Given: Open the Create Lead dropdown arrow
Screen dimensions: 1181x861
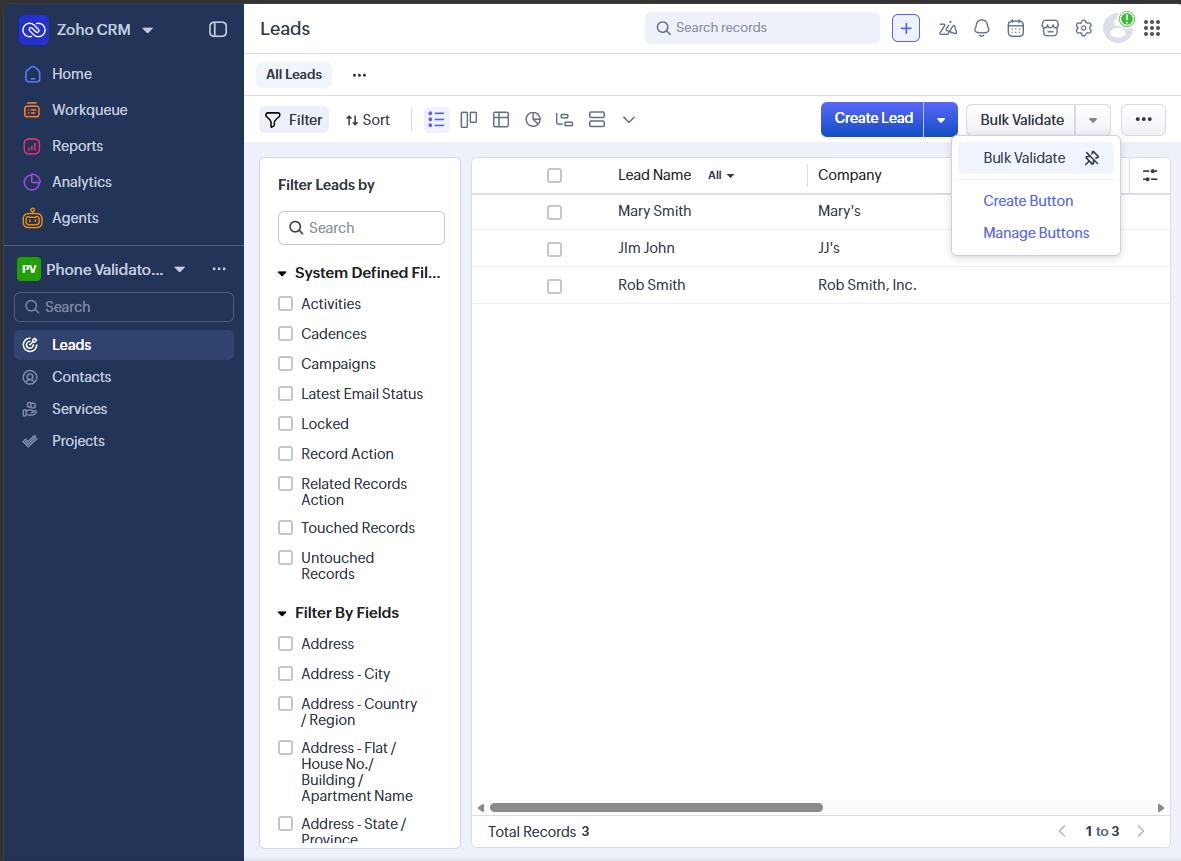Looking at the screenshot, I should click(x=941, y=120).
